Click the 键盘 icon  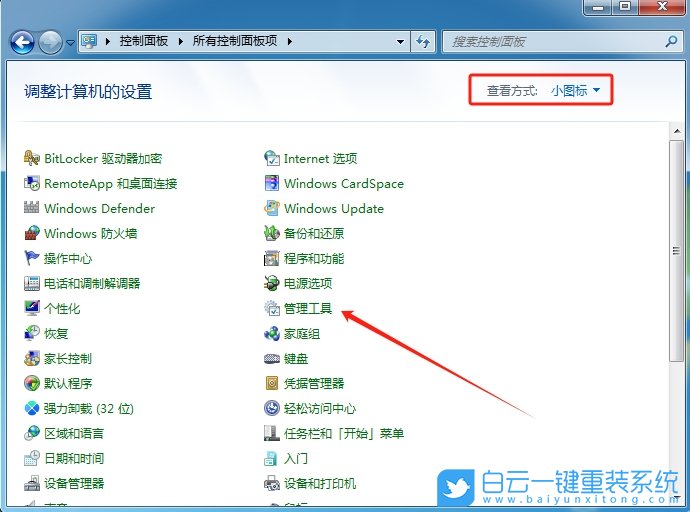(272, 358)
